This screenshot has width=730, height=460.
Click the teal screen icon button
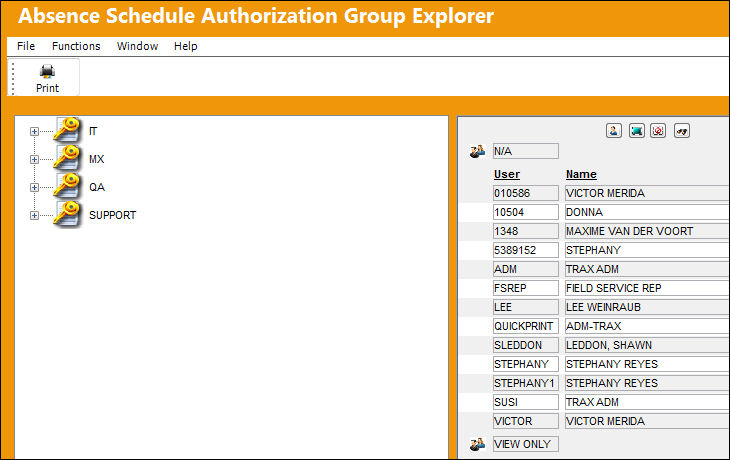point(636,131)
